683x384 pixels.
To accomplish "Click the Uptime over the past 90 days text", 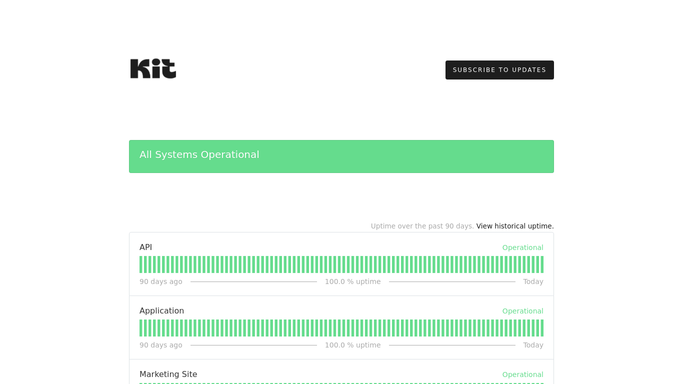I will (x=422, y=226).
